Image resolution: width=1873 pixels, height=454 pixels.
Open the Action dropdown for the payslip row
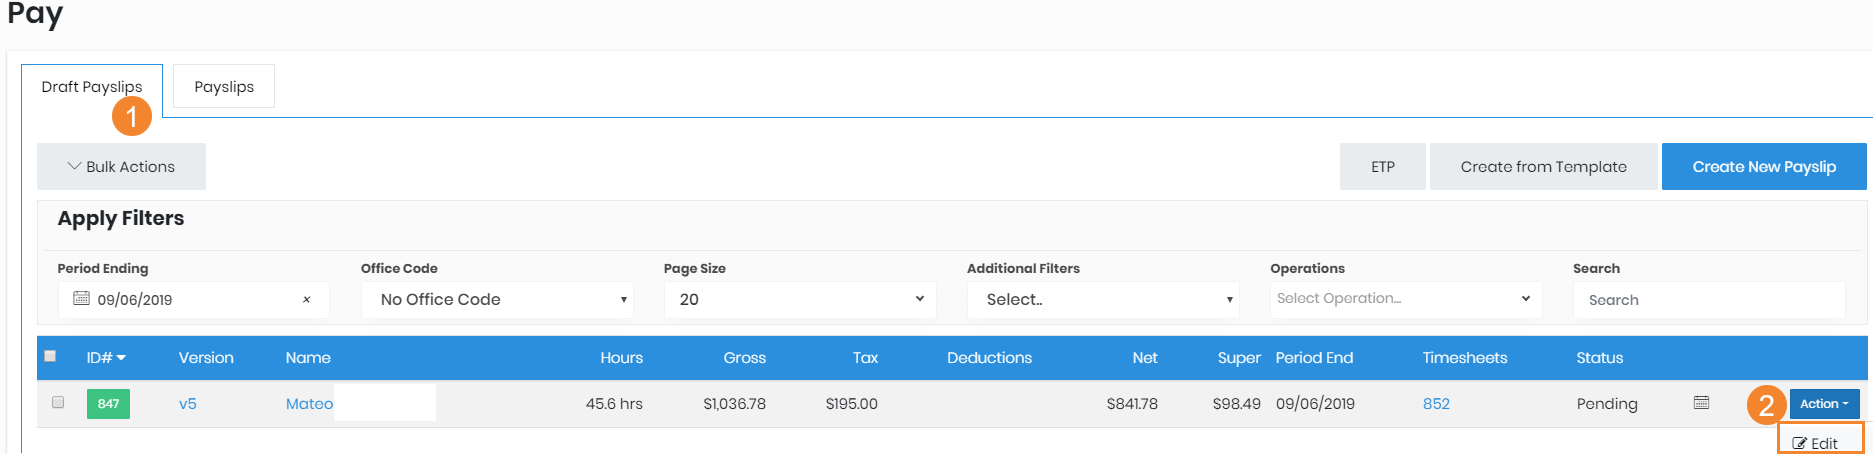point(1824,404)
